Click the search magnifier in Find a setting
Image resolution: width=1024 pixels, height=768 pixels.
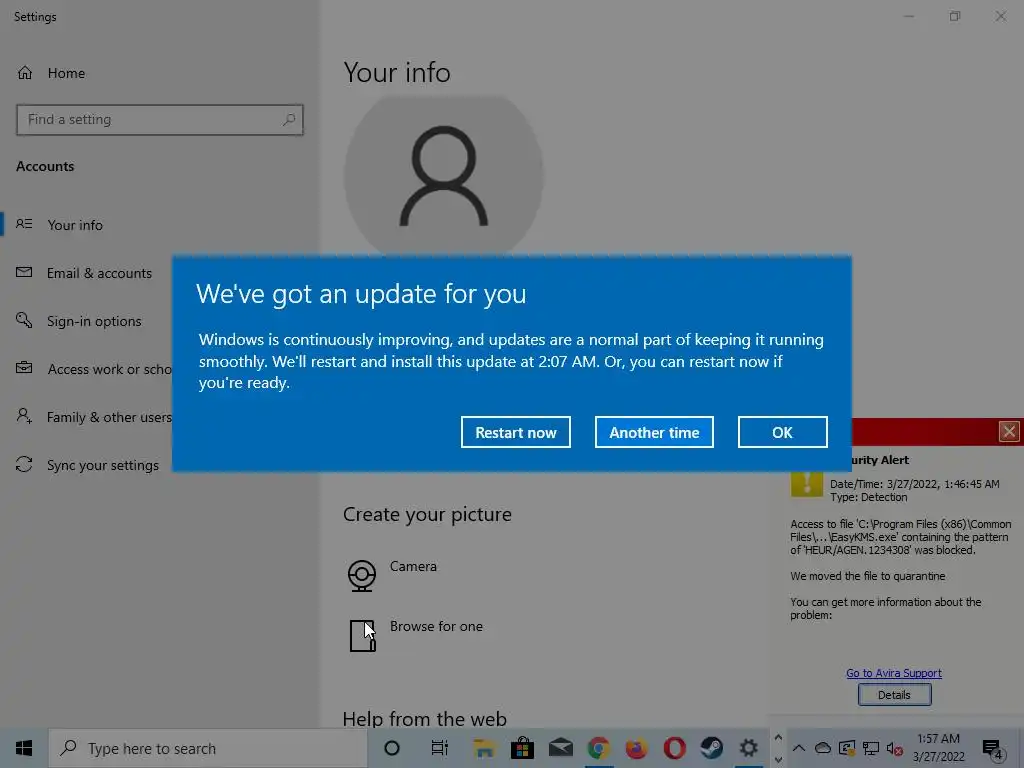tap(289, 120)
